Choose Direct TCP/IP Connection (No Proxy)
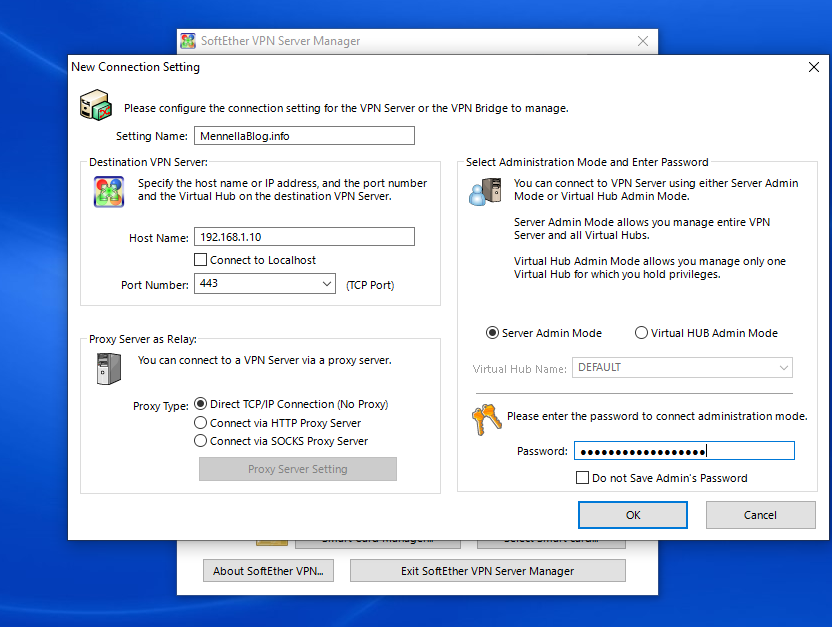Viewport: 832px width, 627px height. 201,404
